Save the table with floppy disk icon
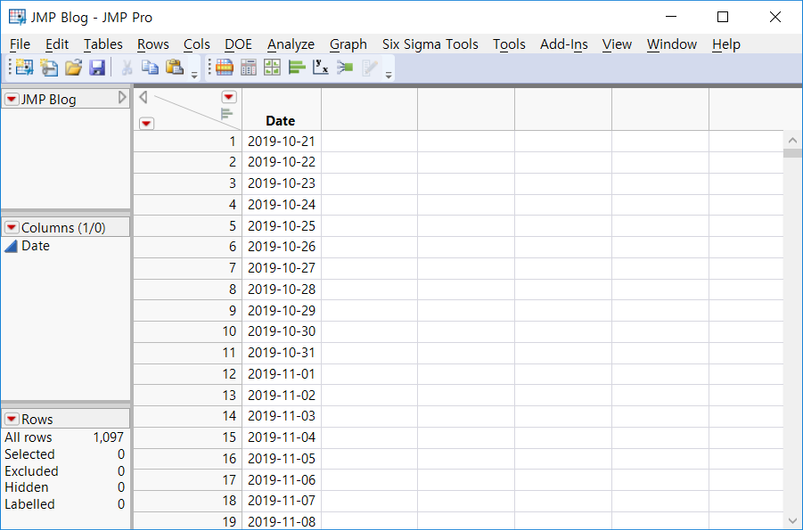The height and width of the screenshot is (530, 803). point(97,67)
